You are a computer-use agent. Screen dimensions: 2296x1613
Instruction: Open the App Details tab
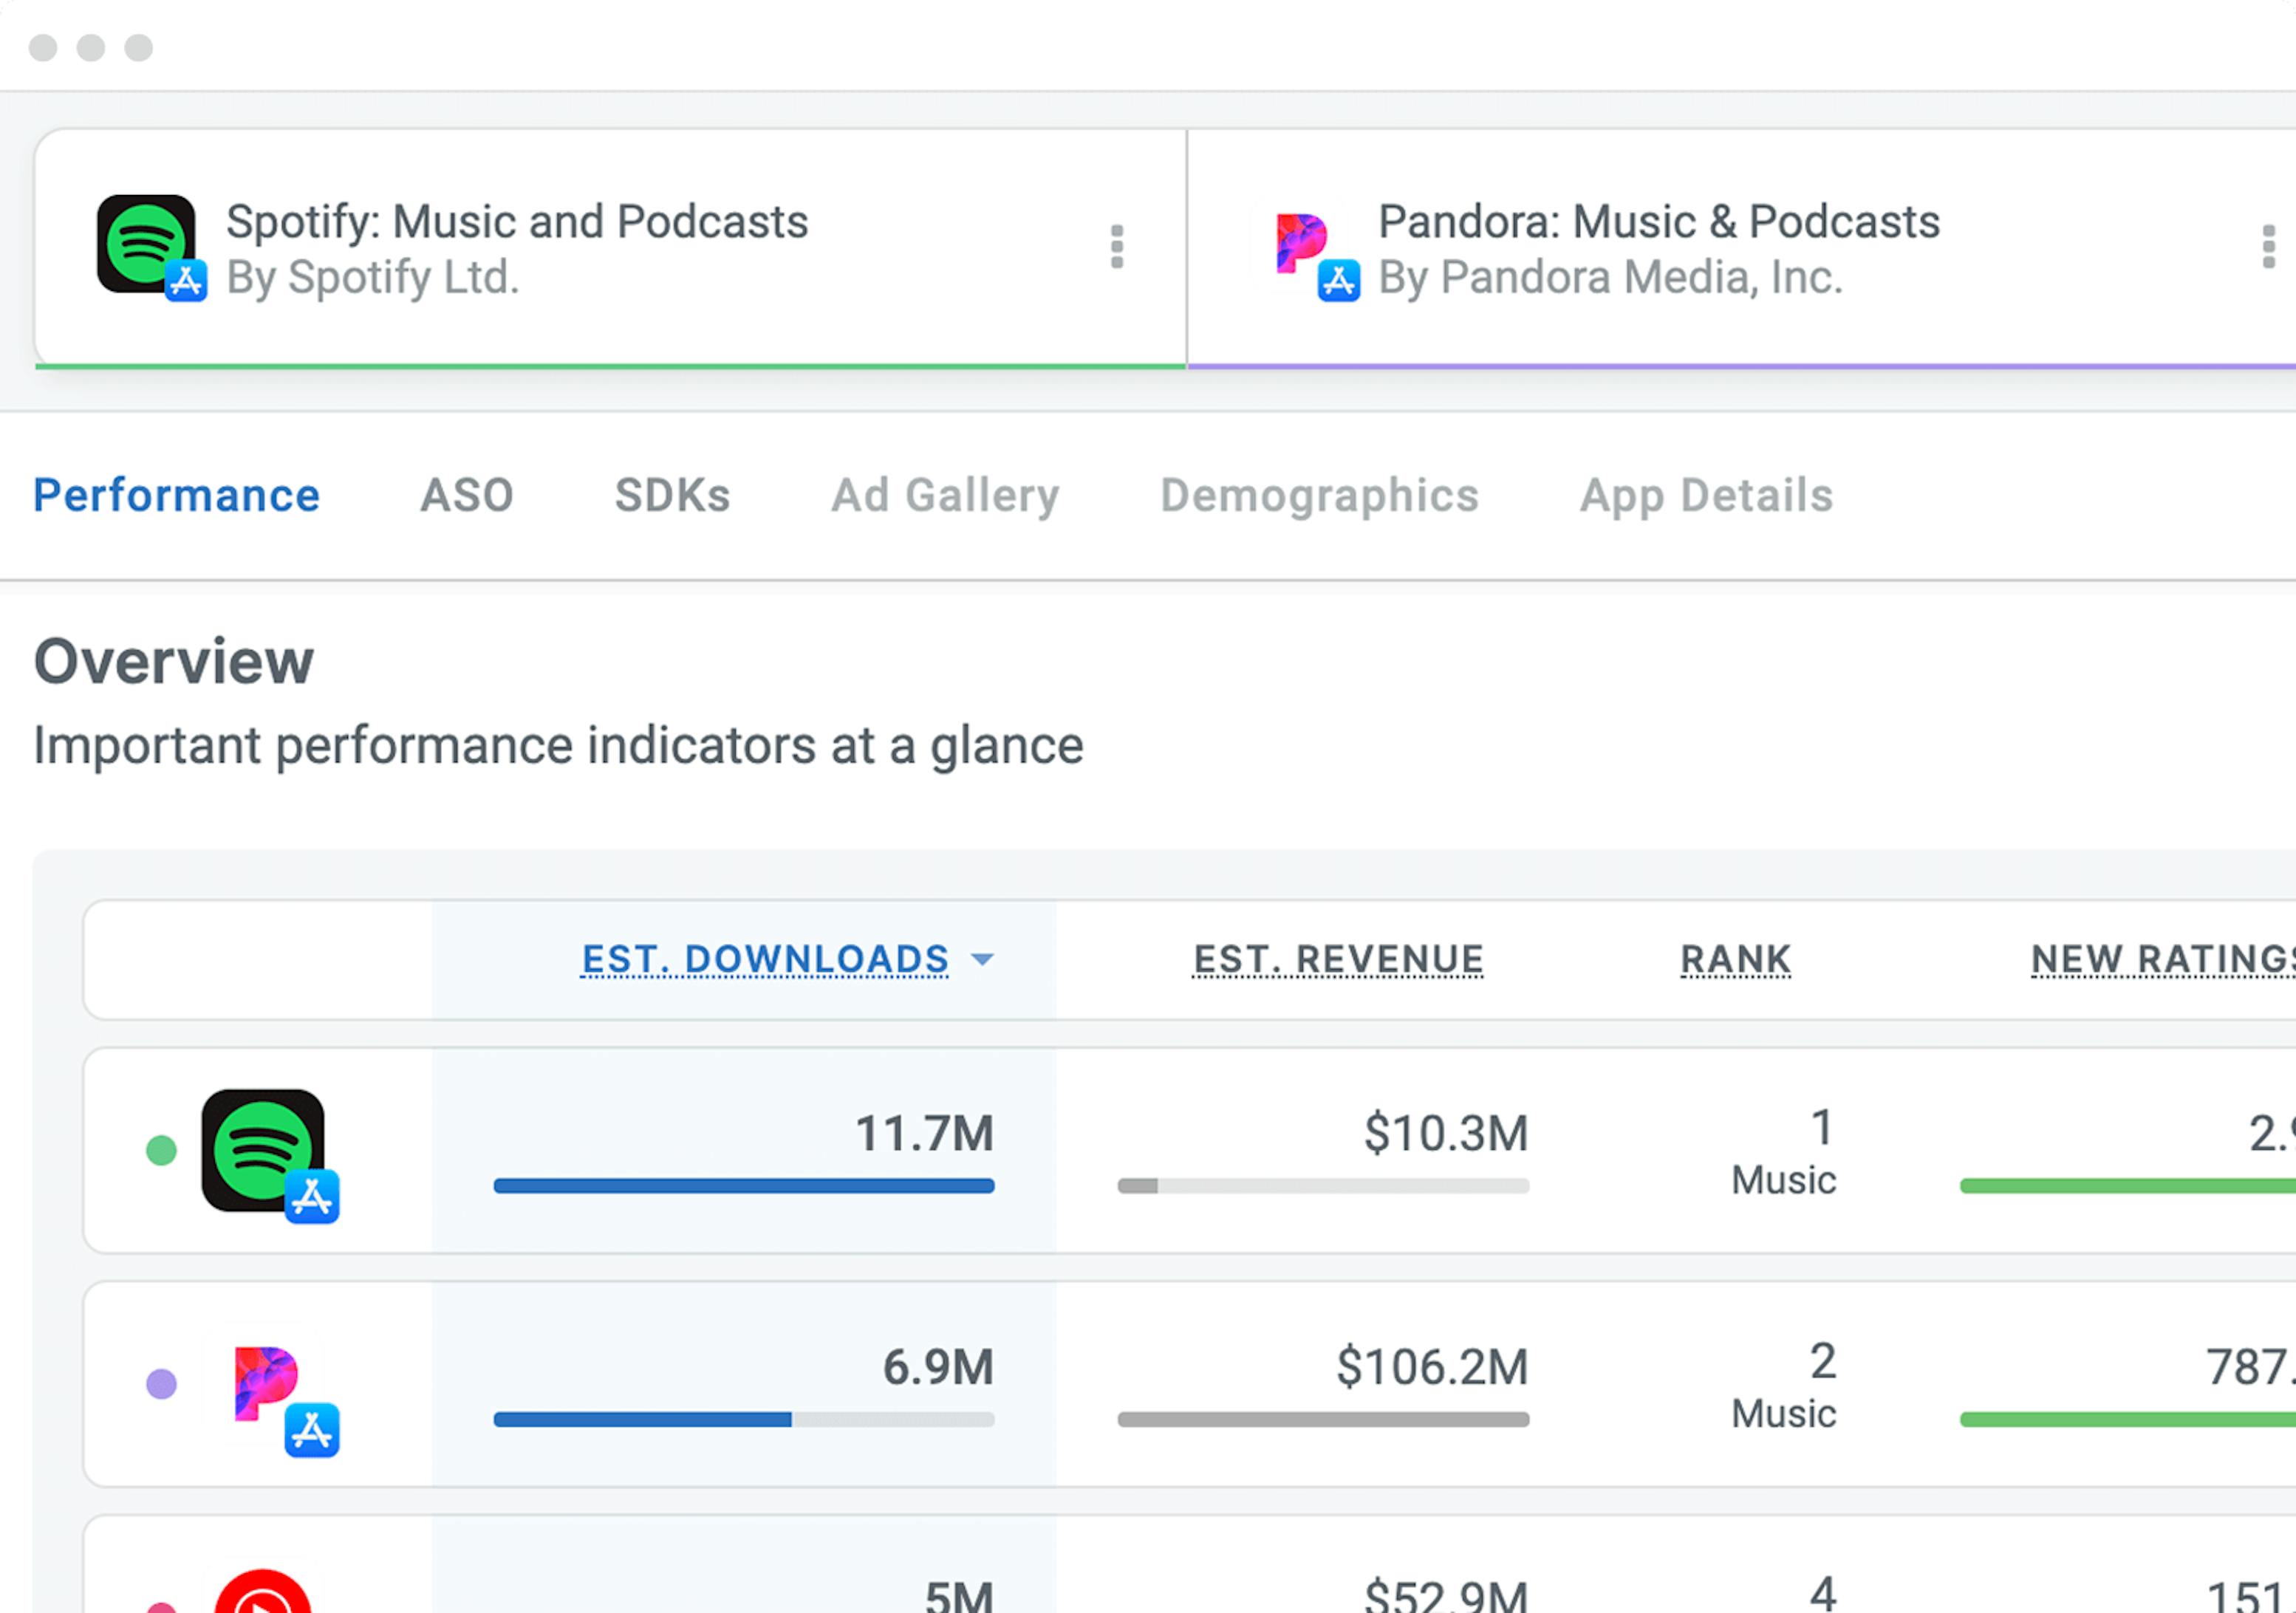click(x=1706, y=496)
